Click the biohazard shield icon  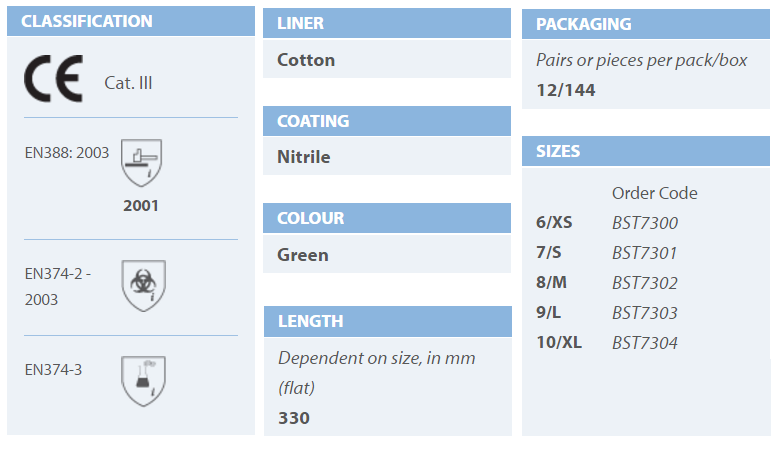pos(141,284)
